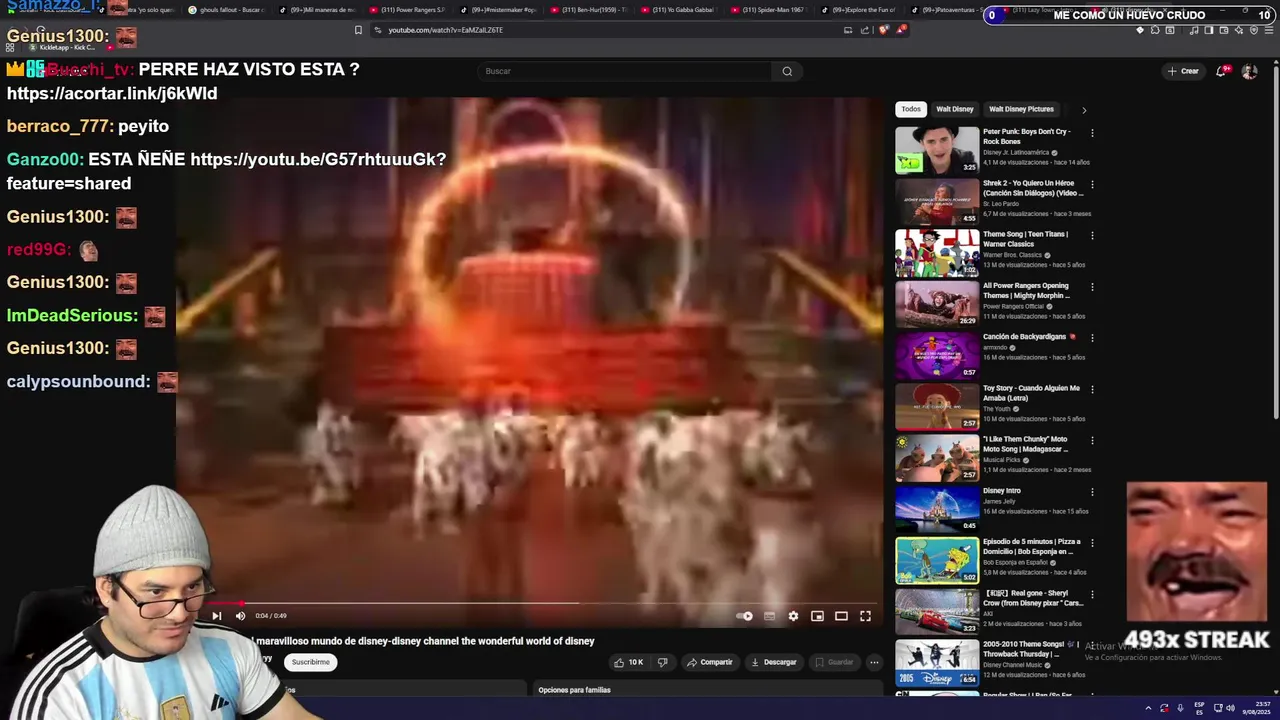Open the browser extensions puzzle icon
This screenshot has width=1280, height=720.
click(1155, 30)
